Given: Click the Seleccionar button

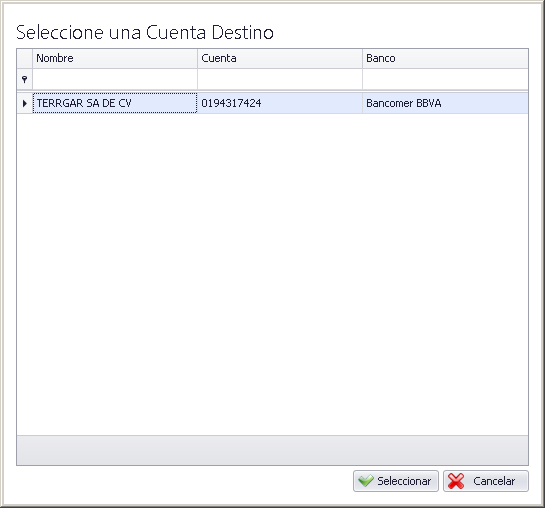Looking at the screenshot, I should tap(396, 481).
